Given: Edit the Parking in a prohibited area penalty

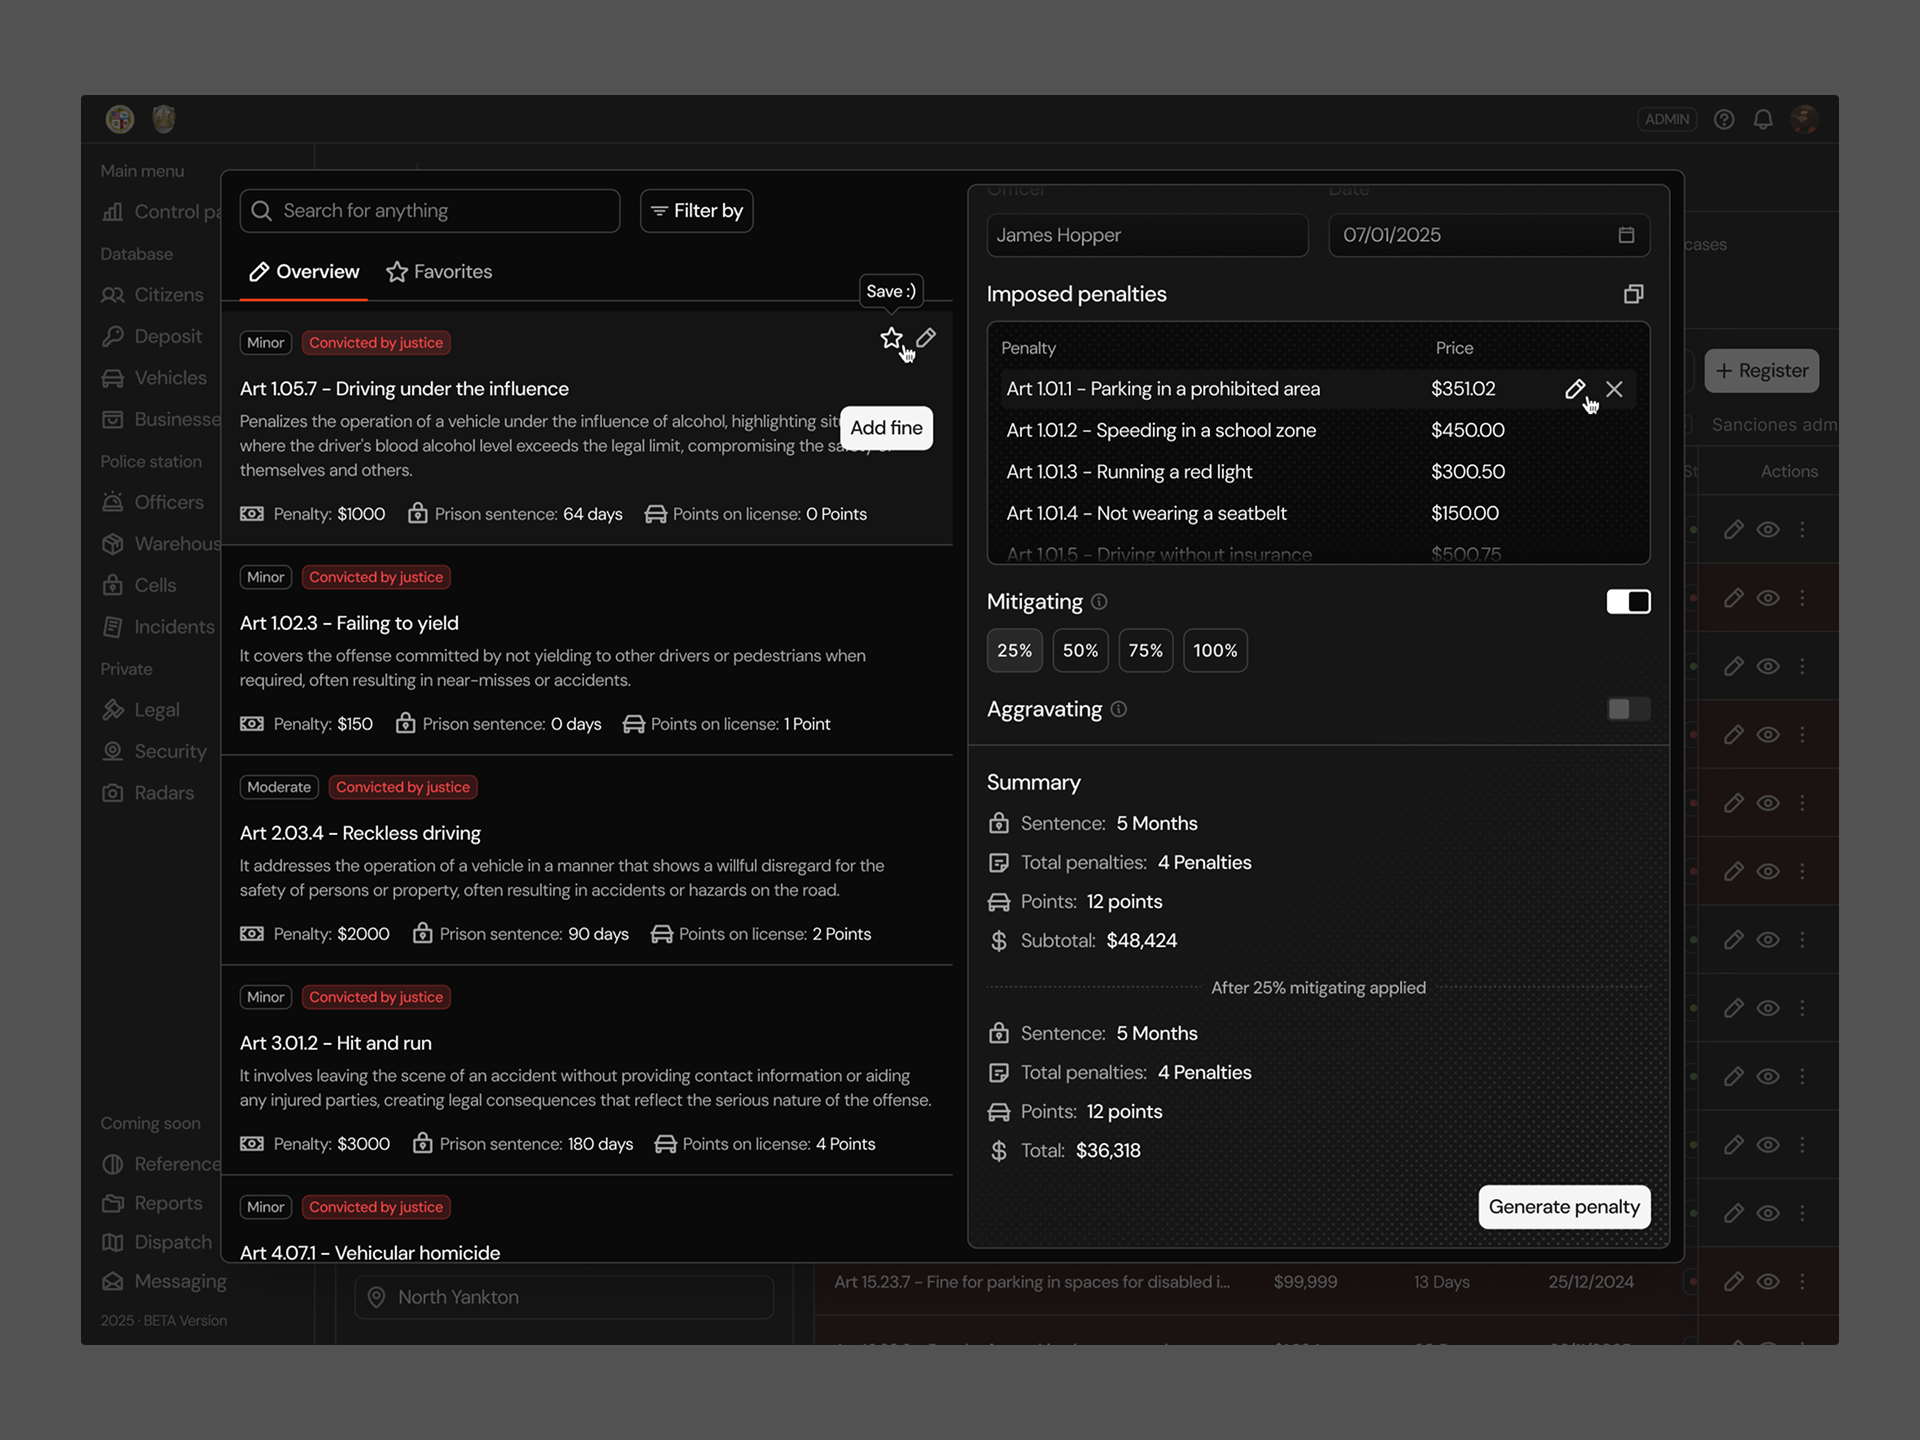Looking at the screenshot, I should [x=1574, y=389].
